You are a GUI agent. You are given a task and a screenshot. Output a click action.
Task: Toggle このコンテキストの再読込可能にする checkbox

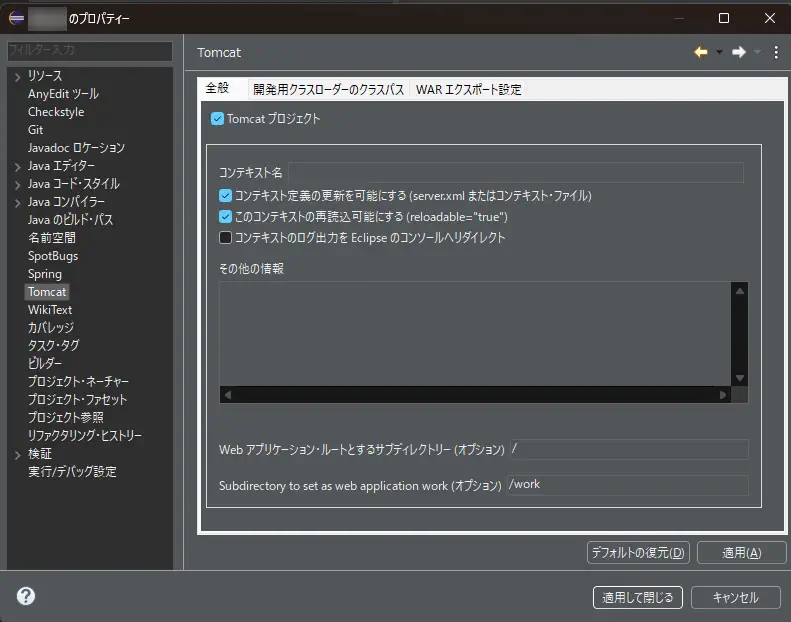pyautogui.click(x=225, y=217)
